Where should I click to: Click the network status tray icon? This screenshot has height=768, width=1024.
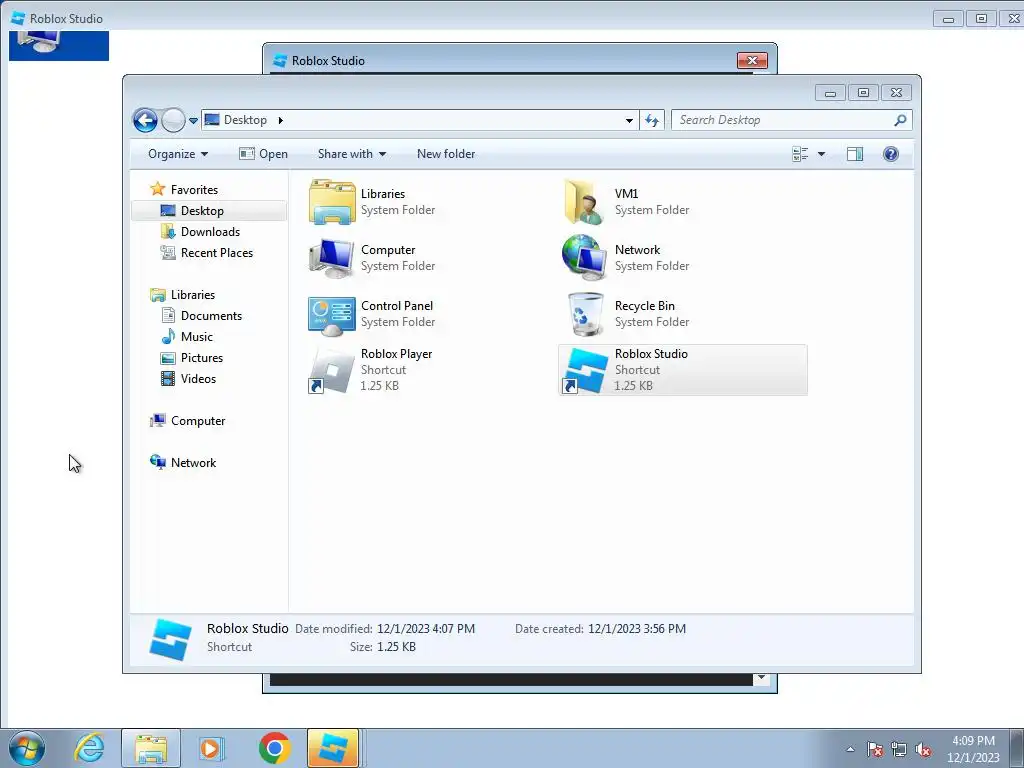pyautogui.click(x=899, y=749)
